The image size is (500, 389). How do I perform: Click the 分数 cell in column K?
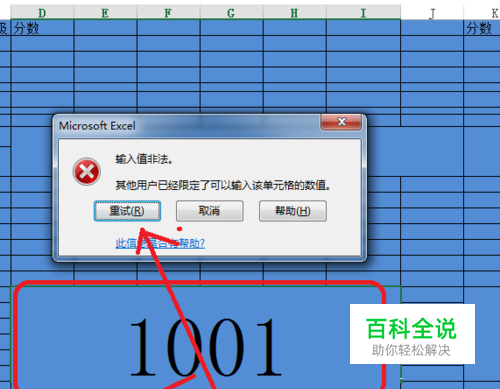482,28
